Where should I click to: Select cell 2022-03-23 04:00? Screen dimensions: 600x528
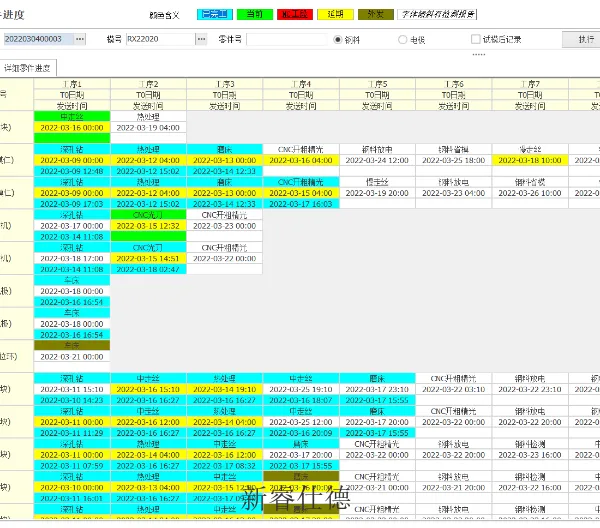(453, 193)
